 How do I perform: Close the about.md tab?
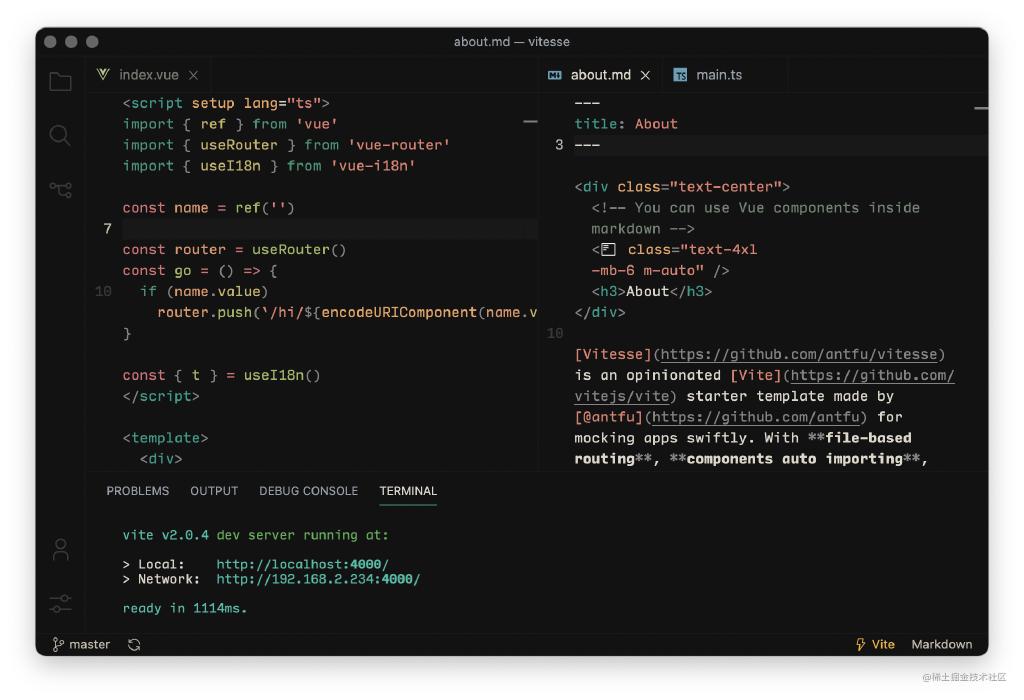tap(645, 75)
